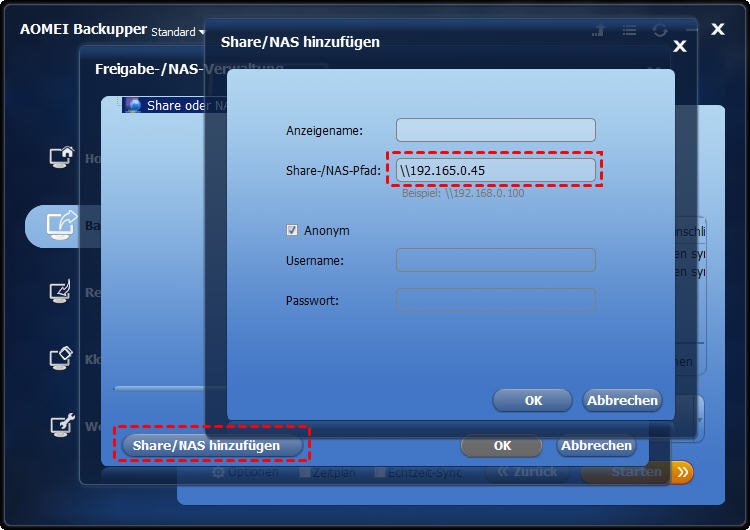Viewport: 750px width, 530px height.
Task: Open the Home sidebar icon
Action: [x=61, y=157]
